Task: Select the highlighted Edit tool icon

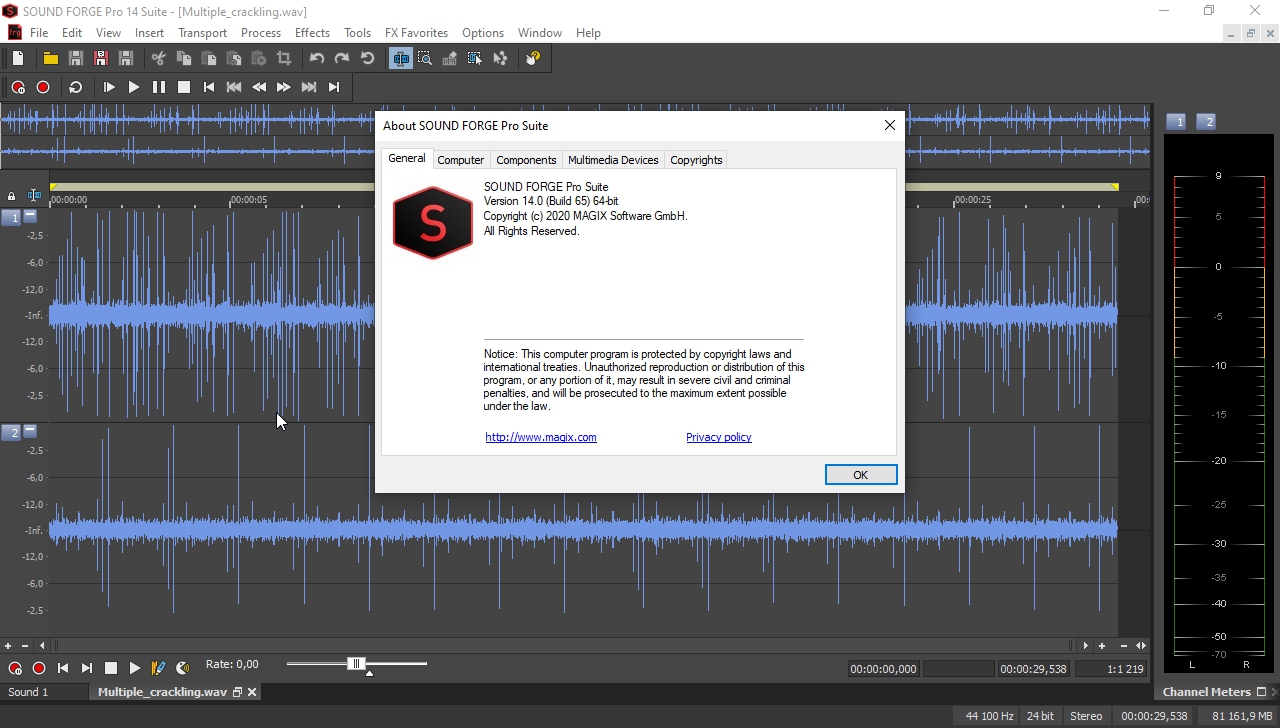Action: [400, 58]
